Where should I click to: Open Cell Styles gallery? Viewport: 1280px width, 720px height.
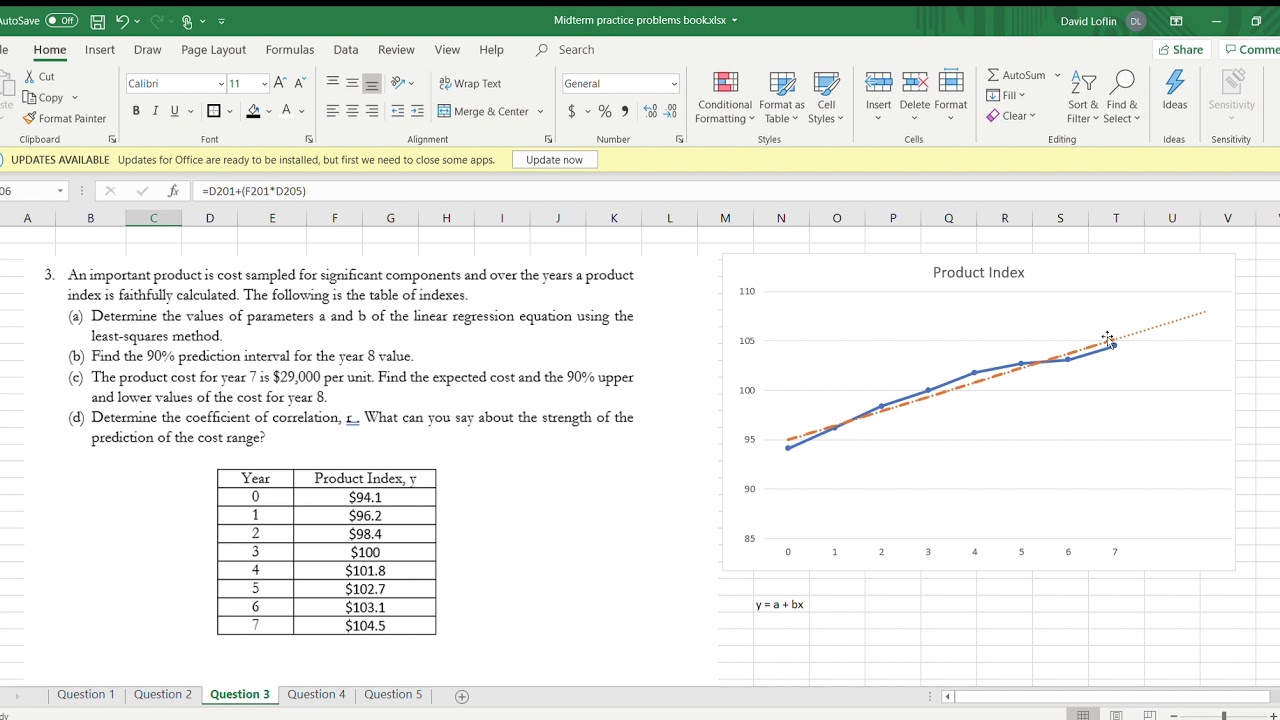(826, 98)
